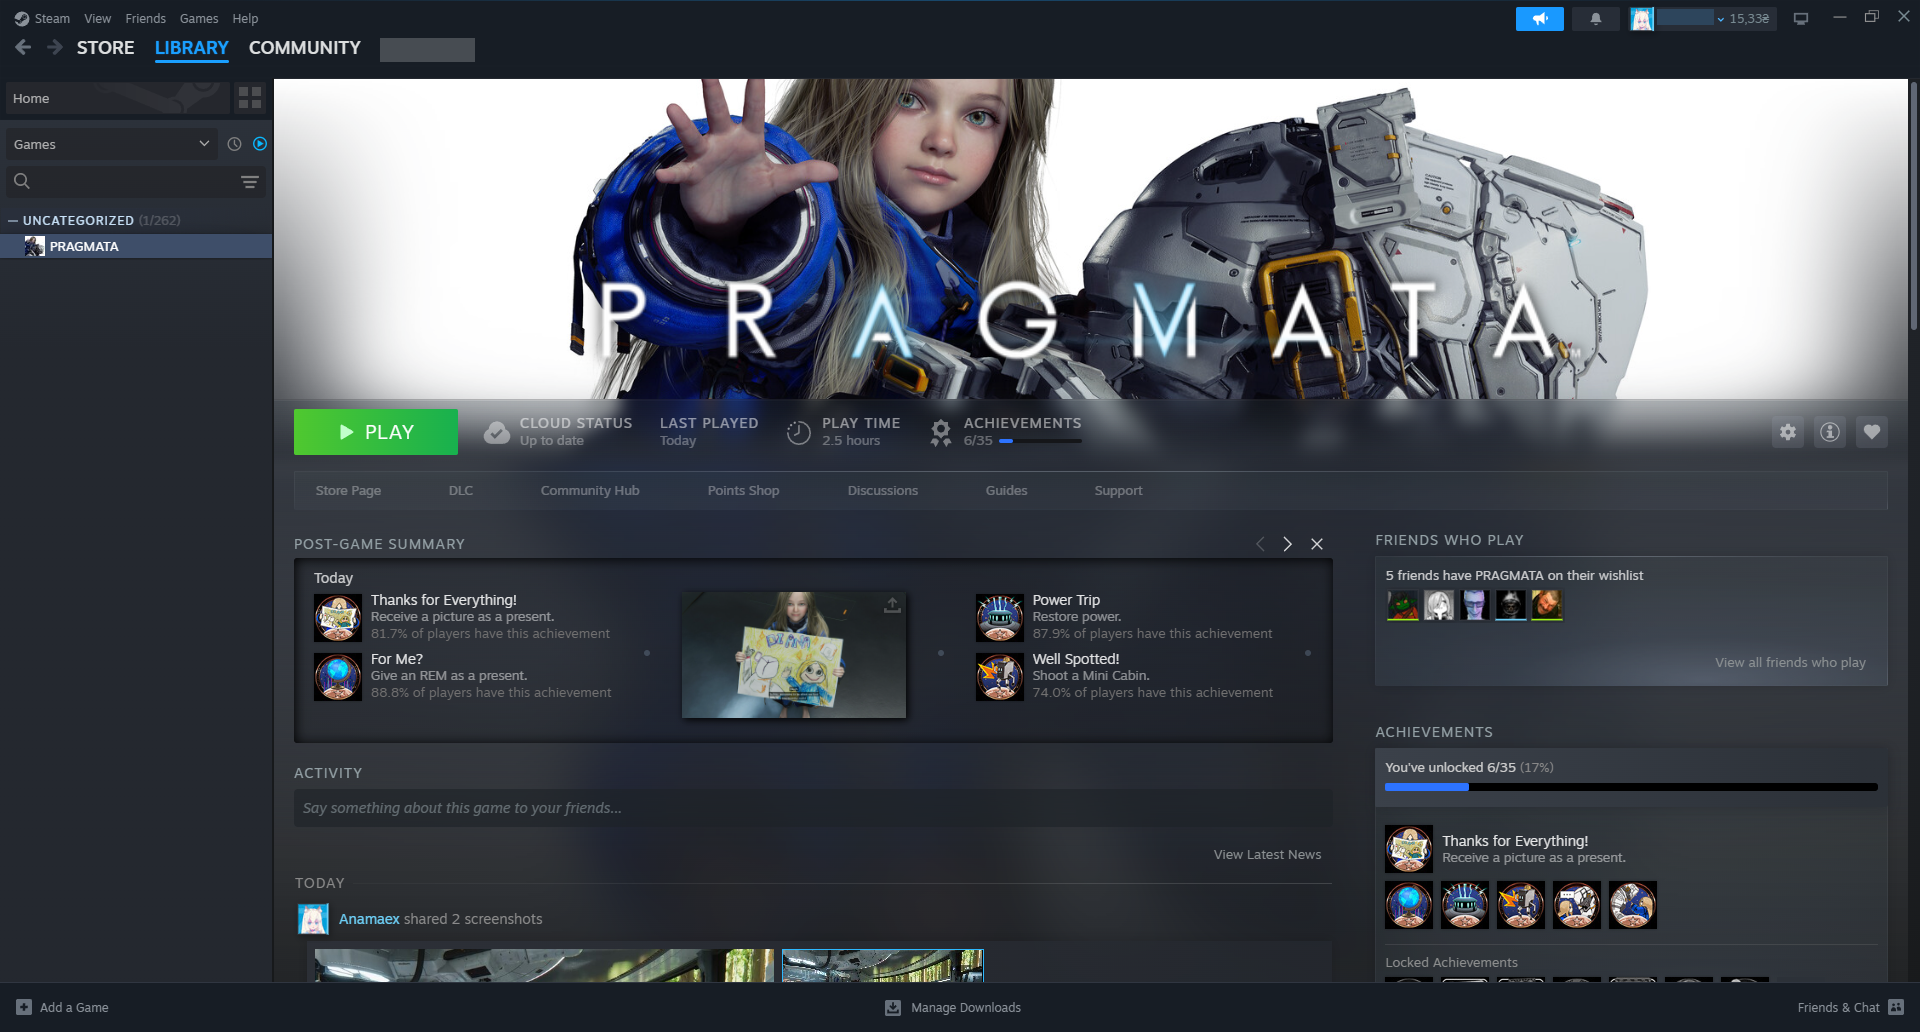Click the search magnifier icon
The image size is (1920, 1032).
click(x=22, y=181)
